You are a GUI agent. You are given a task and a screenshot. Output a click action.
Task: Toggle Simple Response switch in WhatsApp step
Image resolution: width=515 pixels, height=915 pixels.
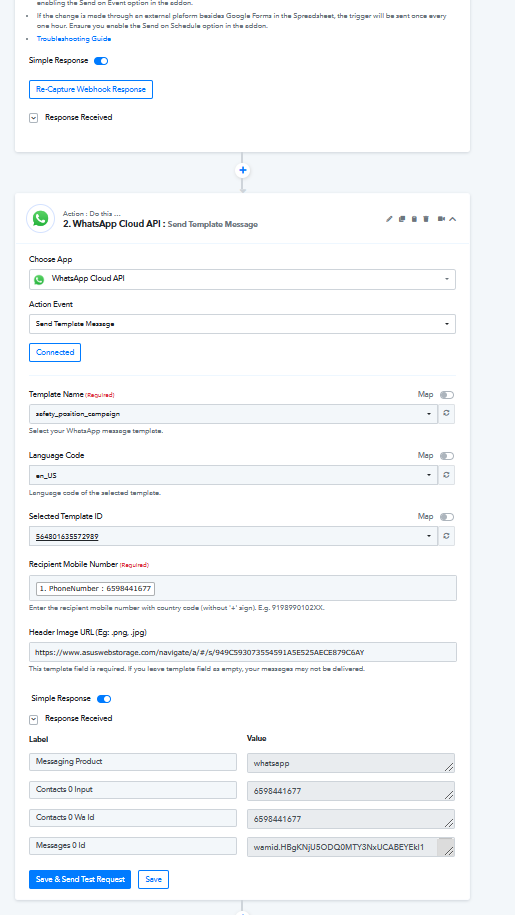pos(104,699)
